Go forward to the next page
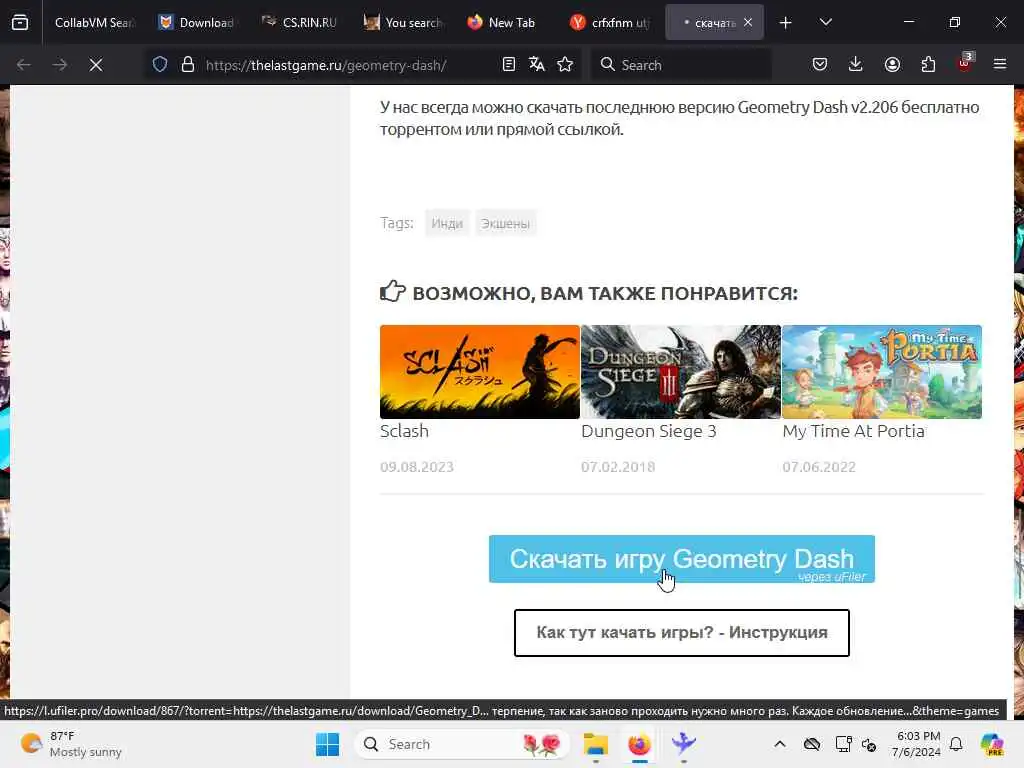Image resolution: width=1024 pixels, height=768 pixels. [x=59, y=65]
